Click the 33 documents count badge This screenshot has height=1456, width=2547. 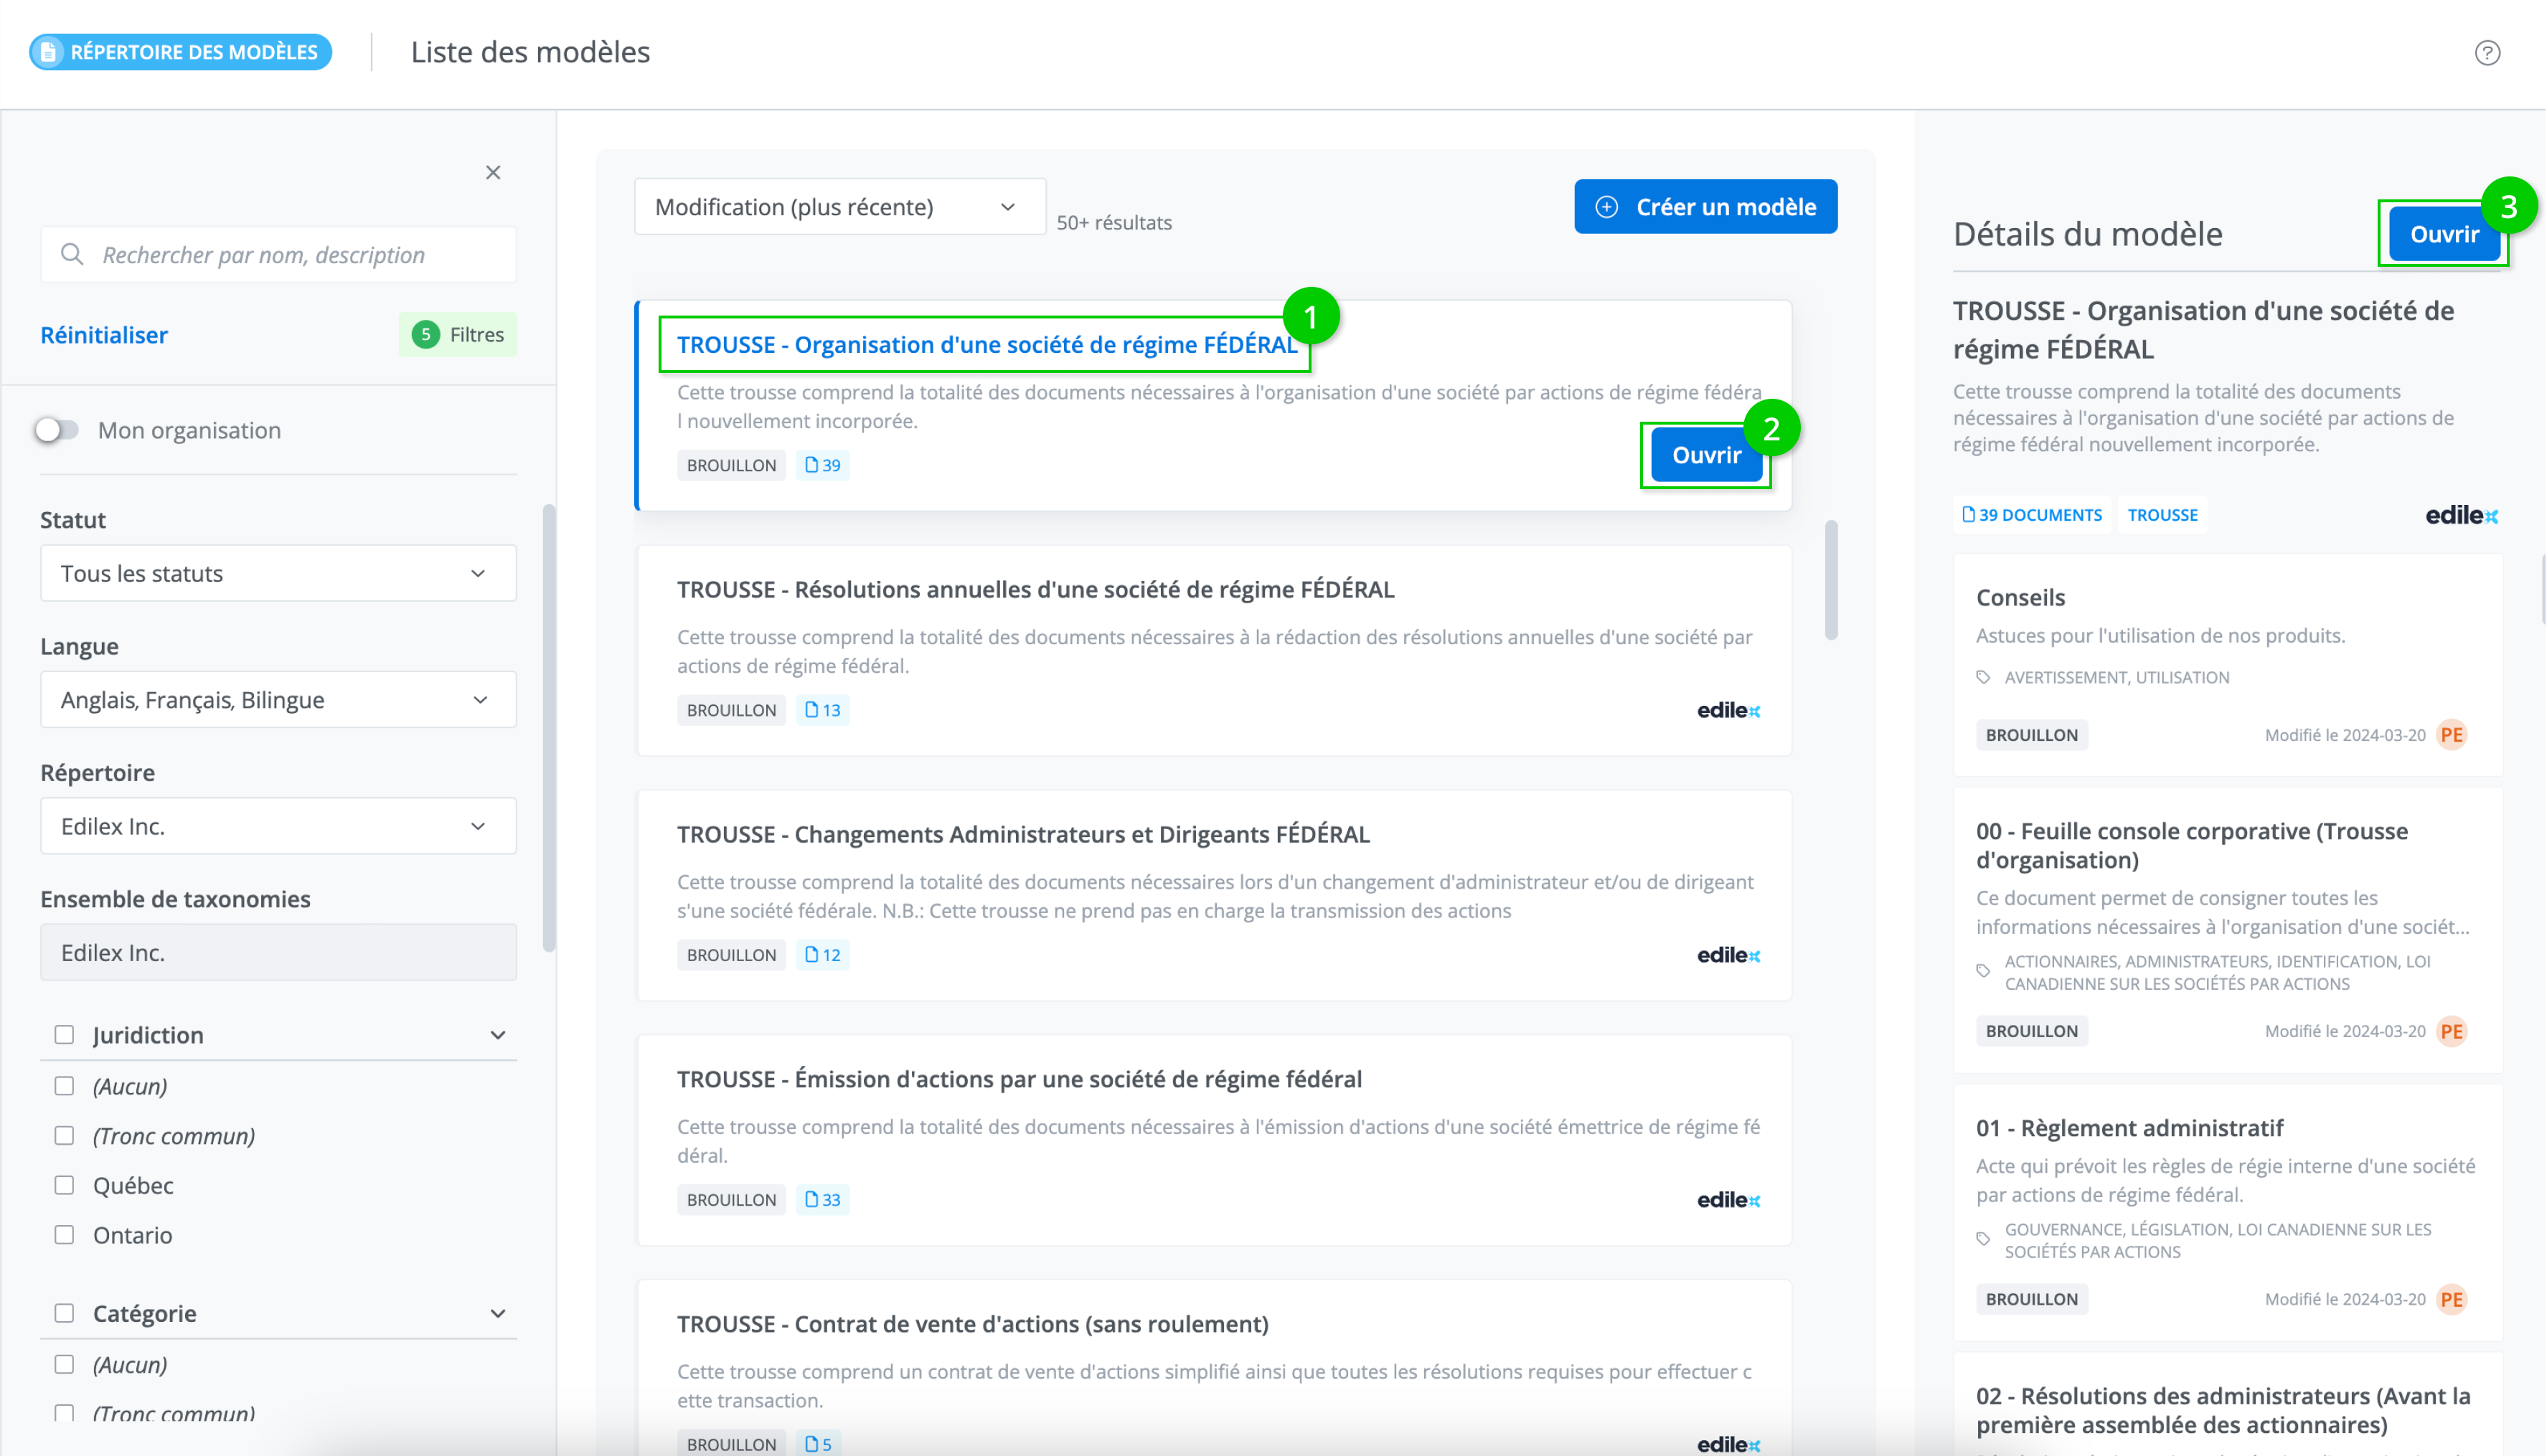[822, 1199]
